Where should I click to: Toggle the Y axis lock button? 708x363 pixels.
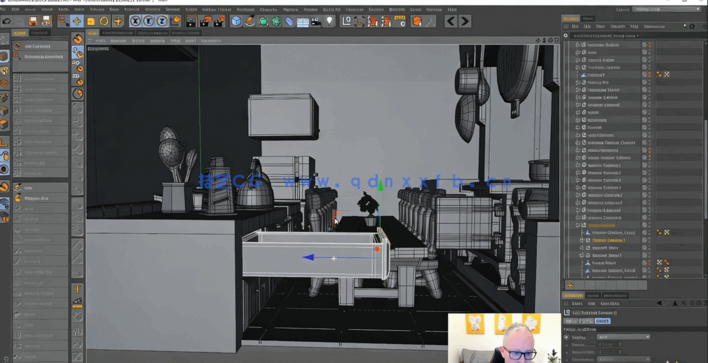click(x=149, y=21)
